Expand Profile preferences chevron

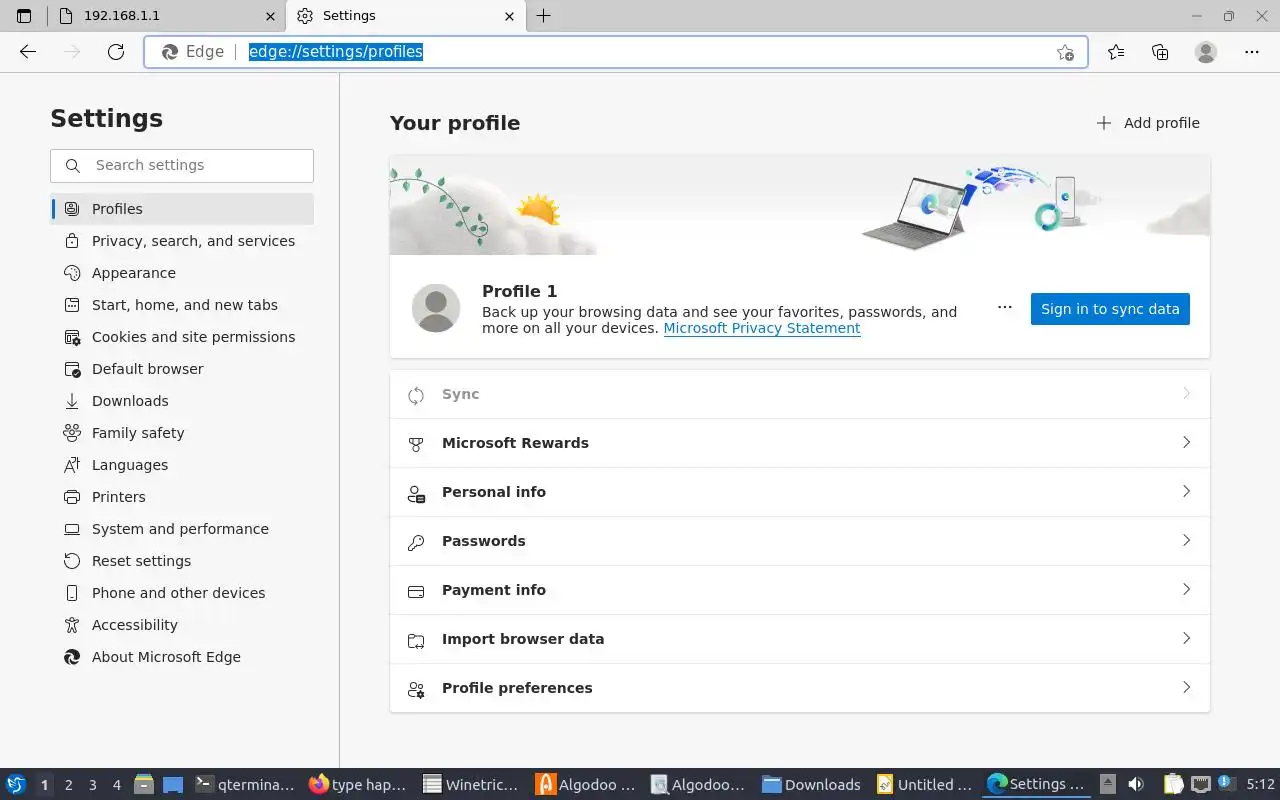1187,687
